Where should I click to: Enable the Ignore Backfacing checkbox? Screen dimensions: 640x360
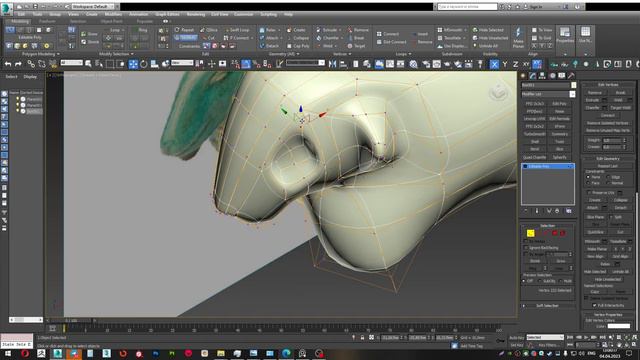526,248
